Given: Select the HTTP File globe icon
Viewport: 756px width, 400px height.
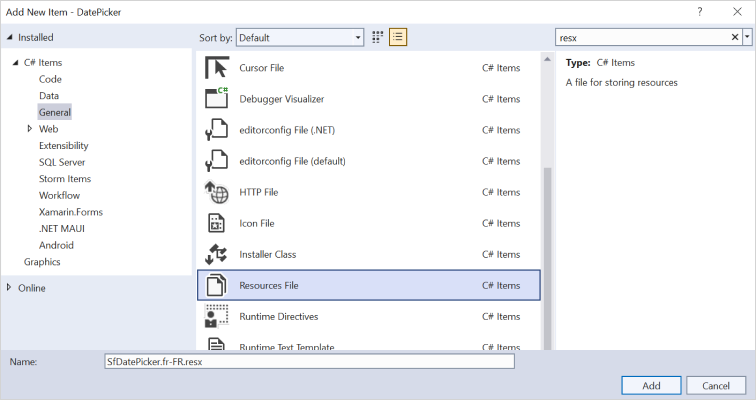Looking at the screenshot, I should tap(216, 192).
